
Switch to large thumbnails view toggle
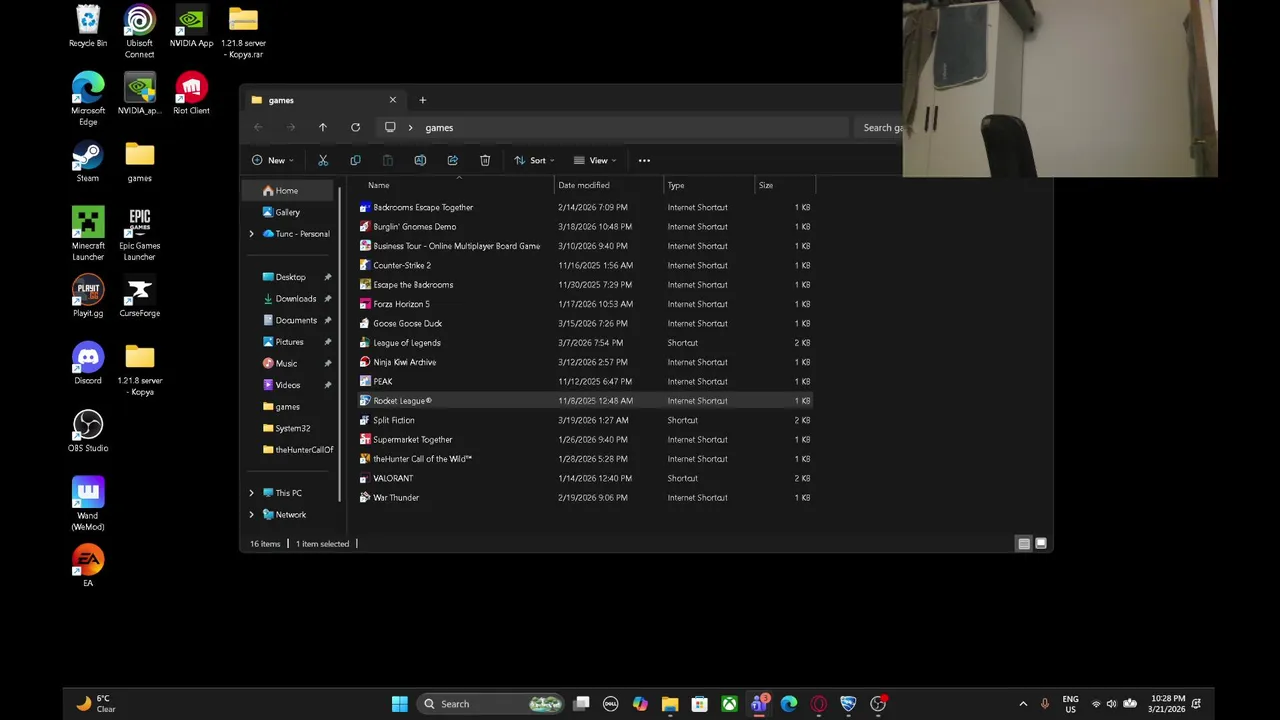1041,544
